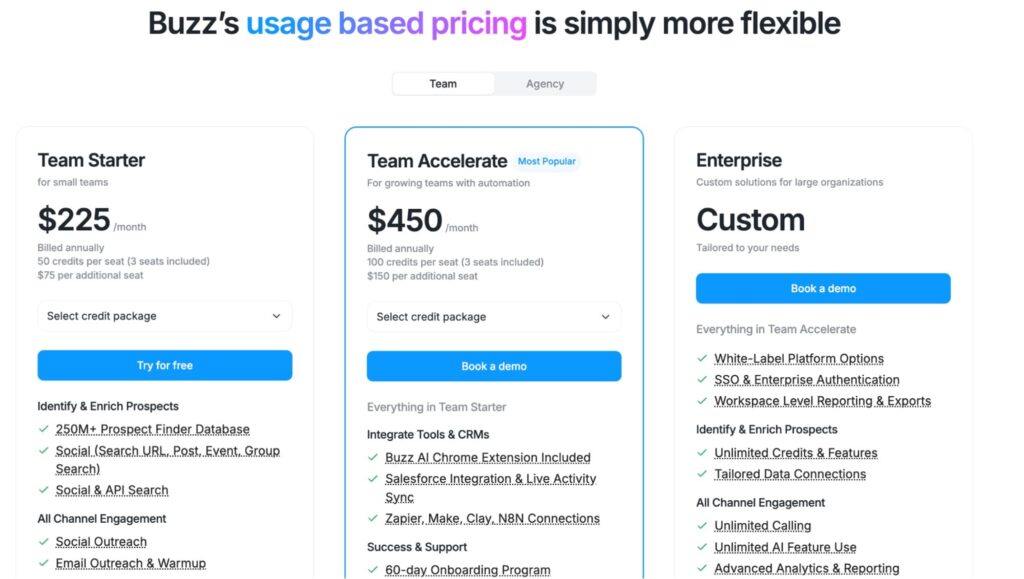The height and width of the screenshot is (579, 1024).
Task: Click the Email Outreach & Warmup link
Action: click(130, 563)
